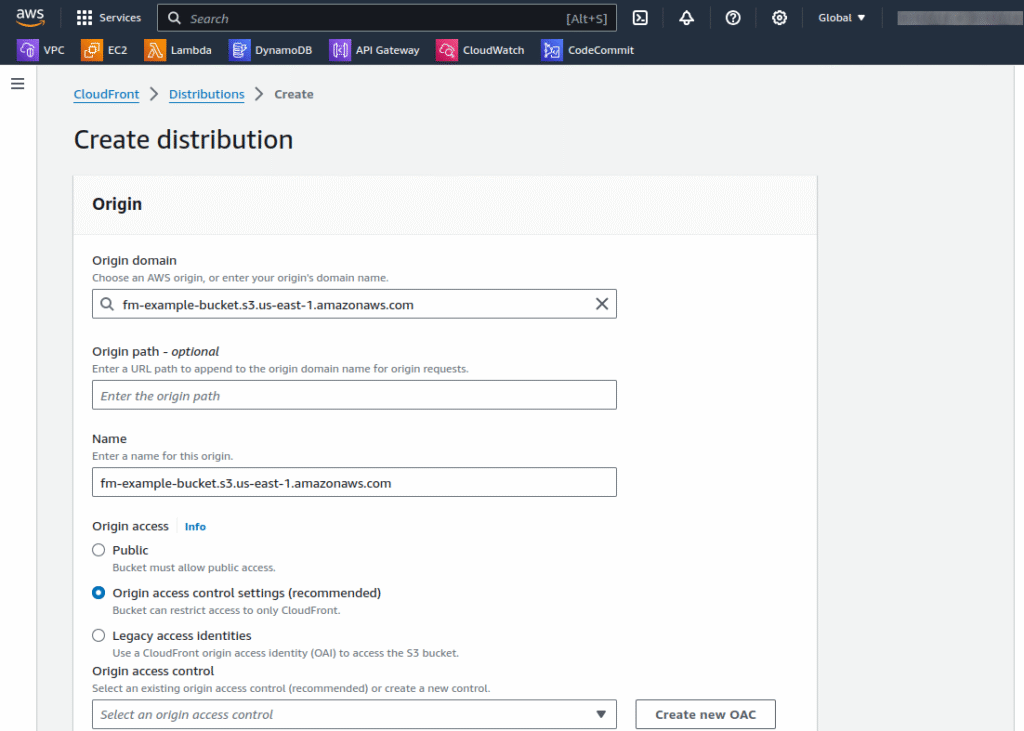Open the DynamoDB shortcut label
1024x731 pixels.
coord(283,50)
